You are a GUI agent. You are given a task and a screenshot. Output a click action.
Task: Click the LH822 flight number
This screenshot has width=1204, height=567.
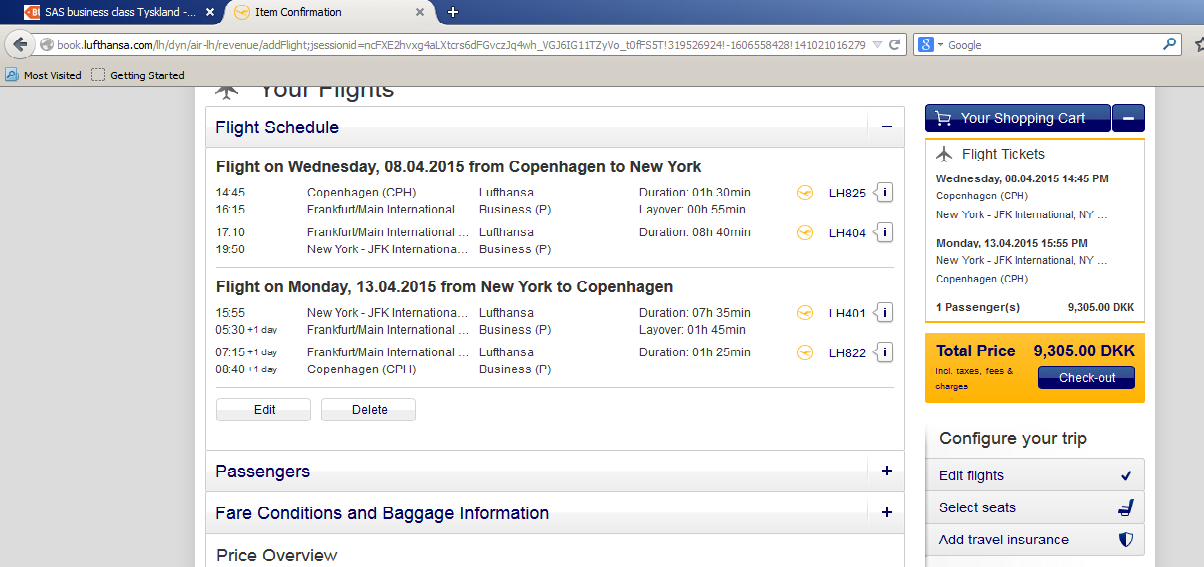(847, 353)
